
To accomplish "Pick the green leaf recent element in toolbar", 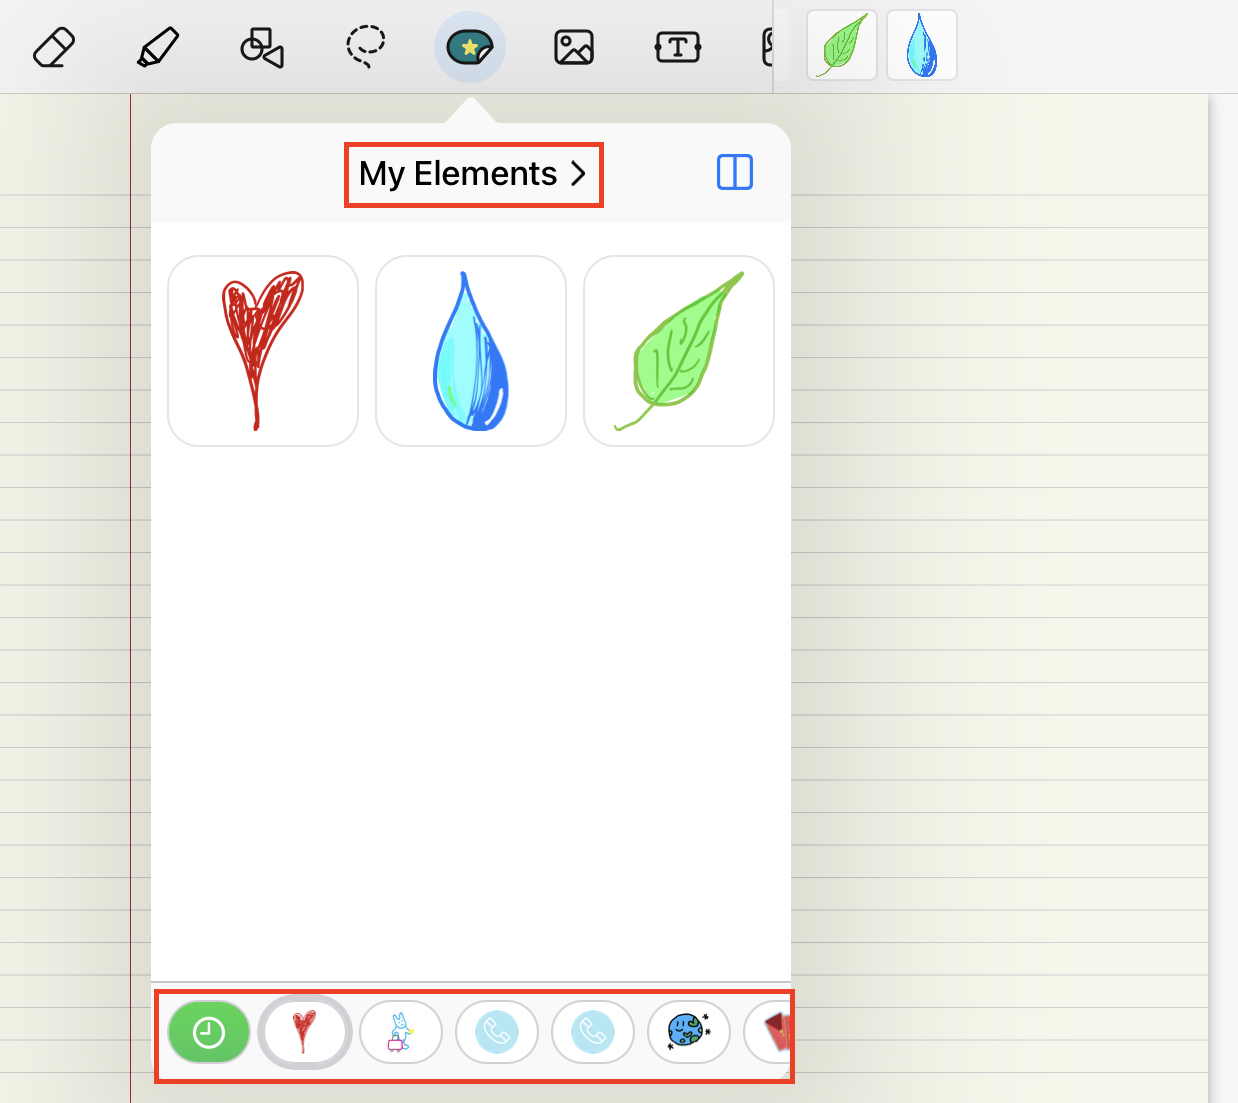I will click(x=842, y=46).
